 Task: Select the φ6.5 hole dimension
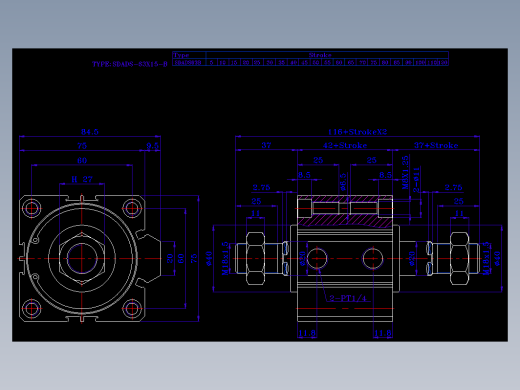coord(343,182)
